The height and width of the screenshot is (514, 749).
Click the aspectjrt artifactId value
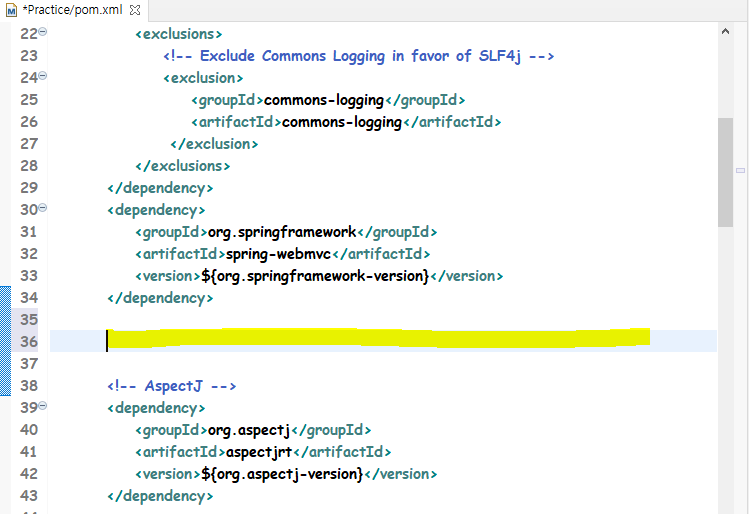[x=259, y=452]
